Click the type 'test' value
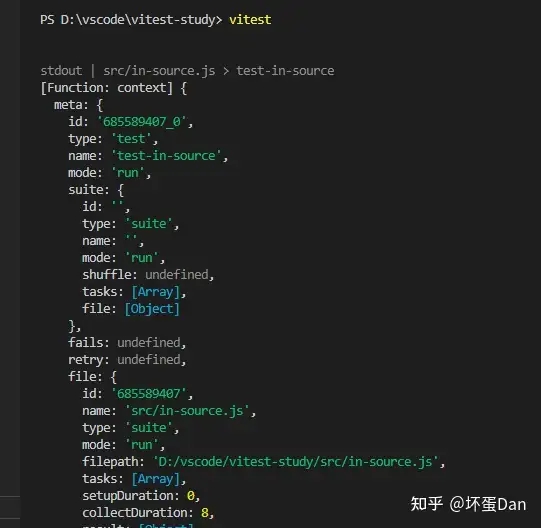This screenshot has height=528, width=541. tap(131, 139)
